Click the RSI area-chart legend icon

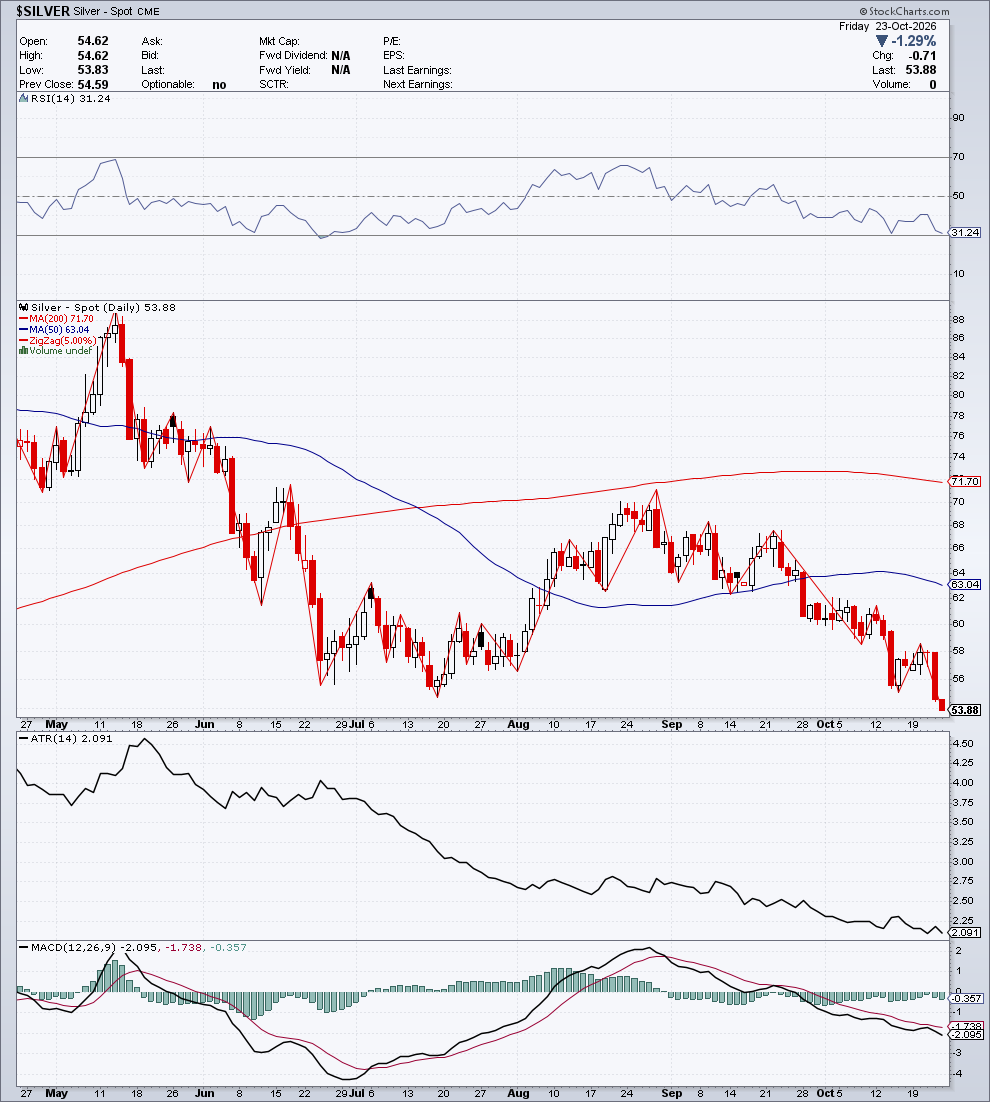(x=24, y=99)
